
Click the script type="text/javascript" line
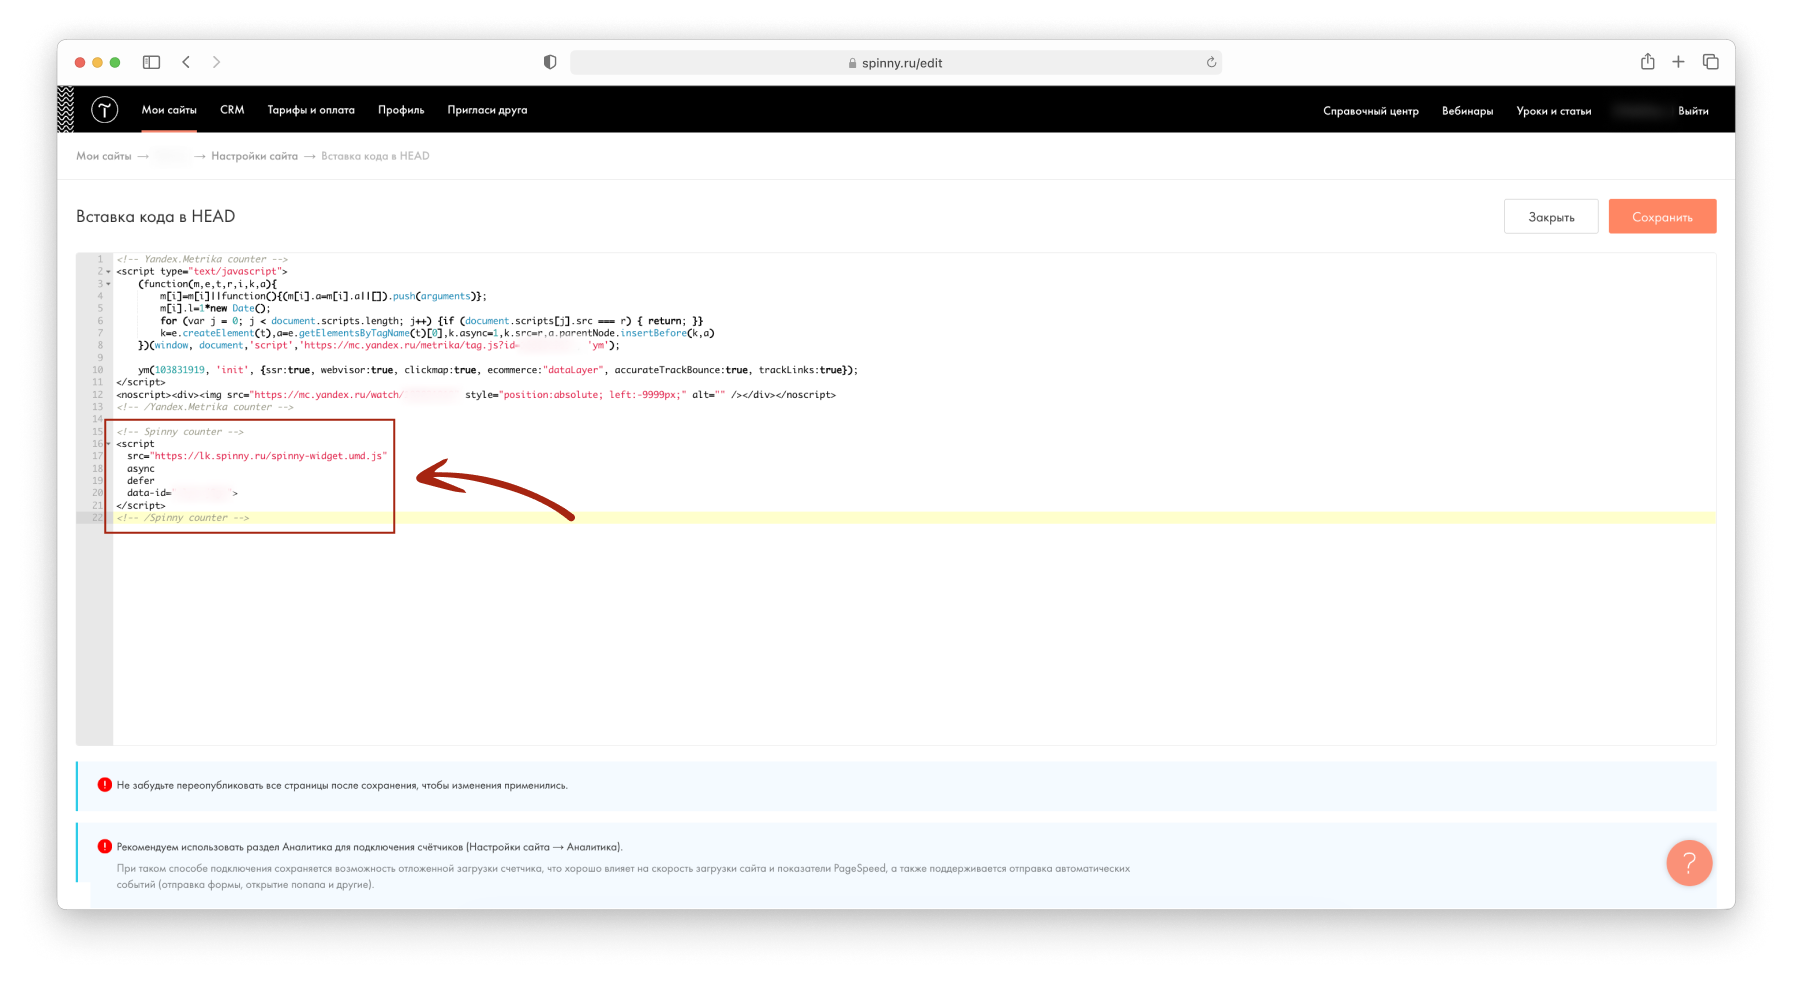point(202,271)
